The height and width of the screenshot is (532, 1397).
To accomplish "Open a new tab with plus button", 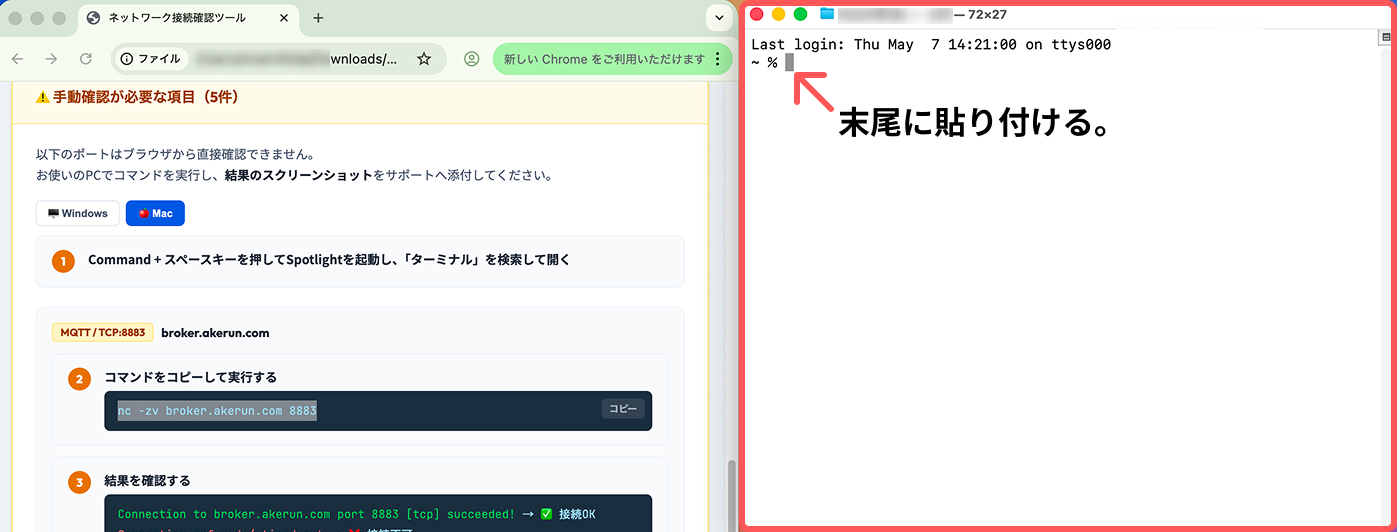I will (318, 18).
